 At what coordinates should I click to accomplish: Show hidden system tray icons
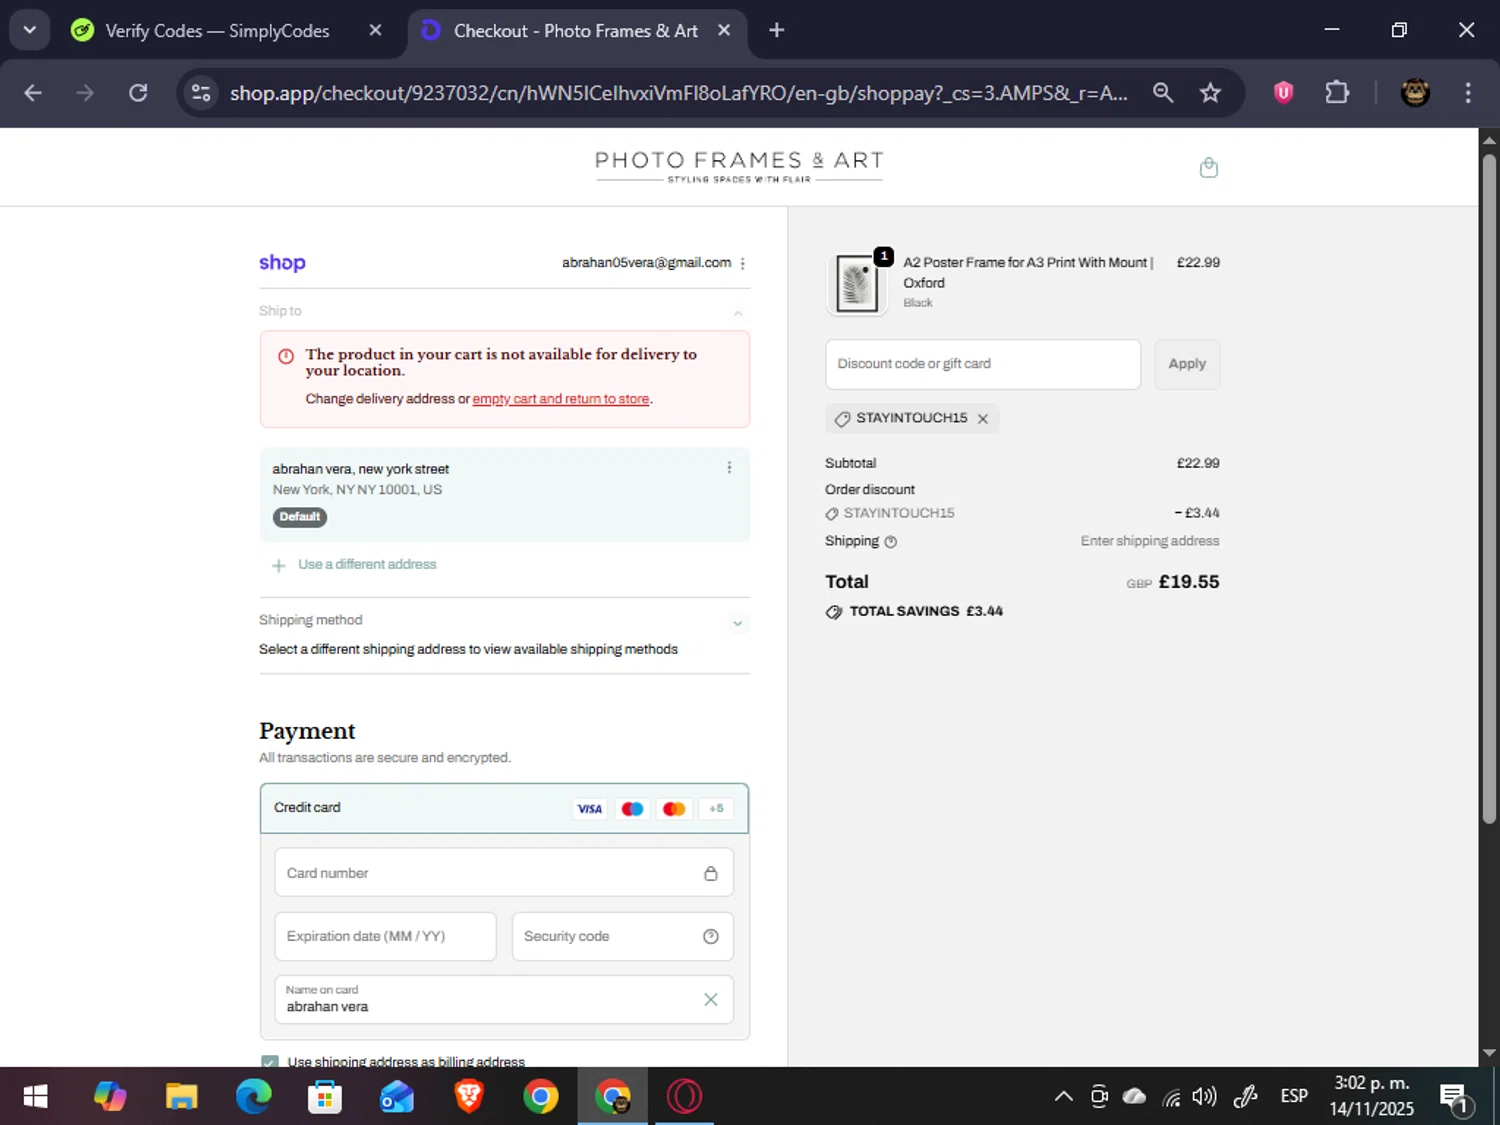tap(1063, 1096)
